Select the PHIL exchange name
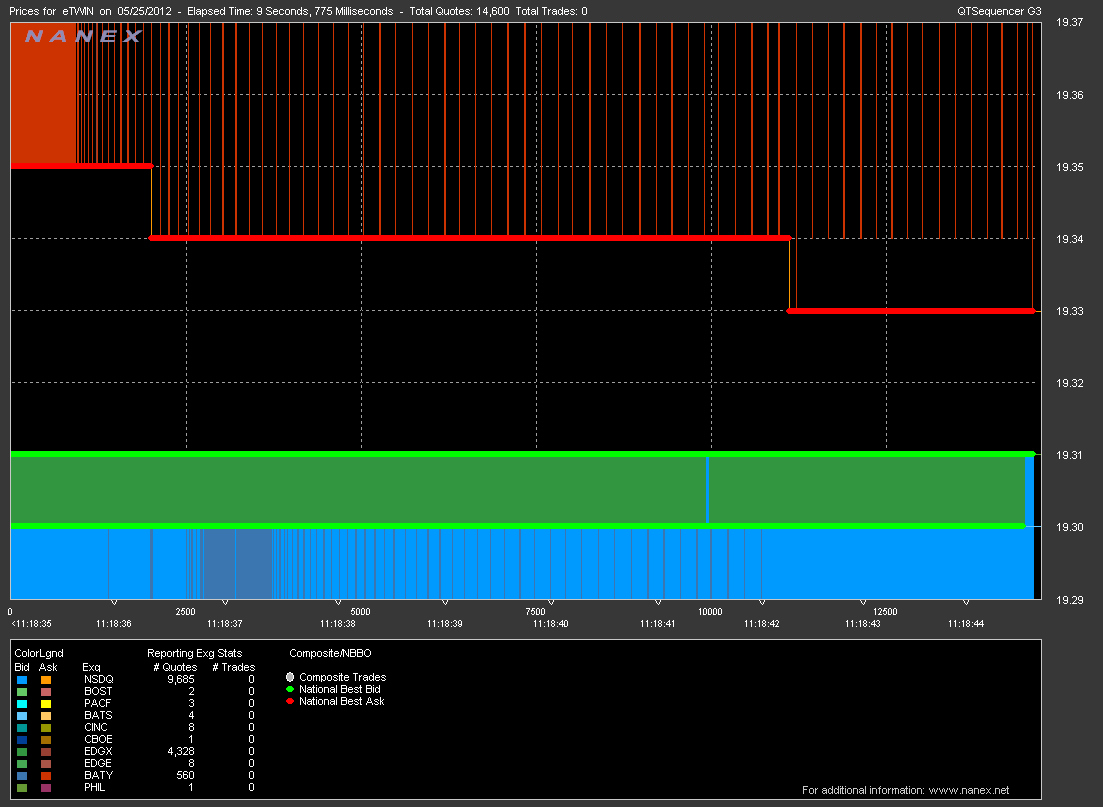This screenshot has width=1103, height=807. click(95, 787)
